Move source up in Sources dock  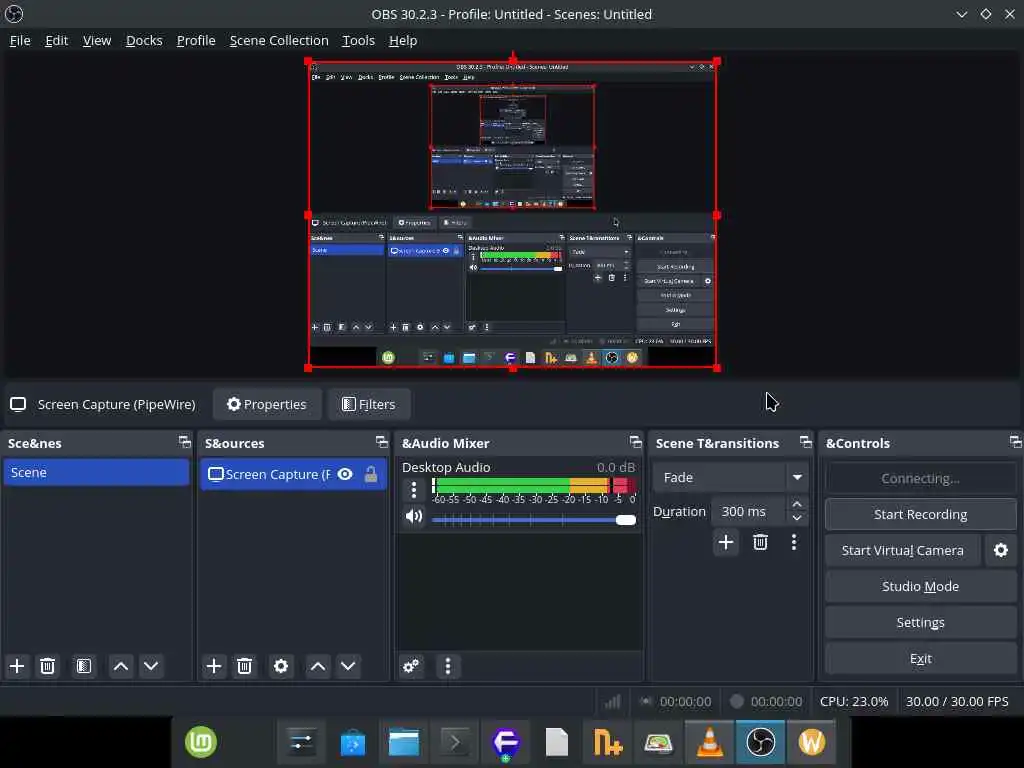317,666
